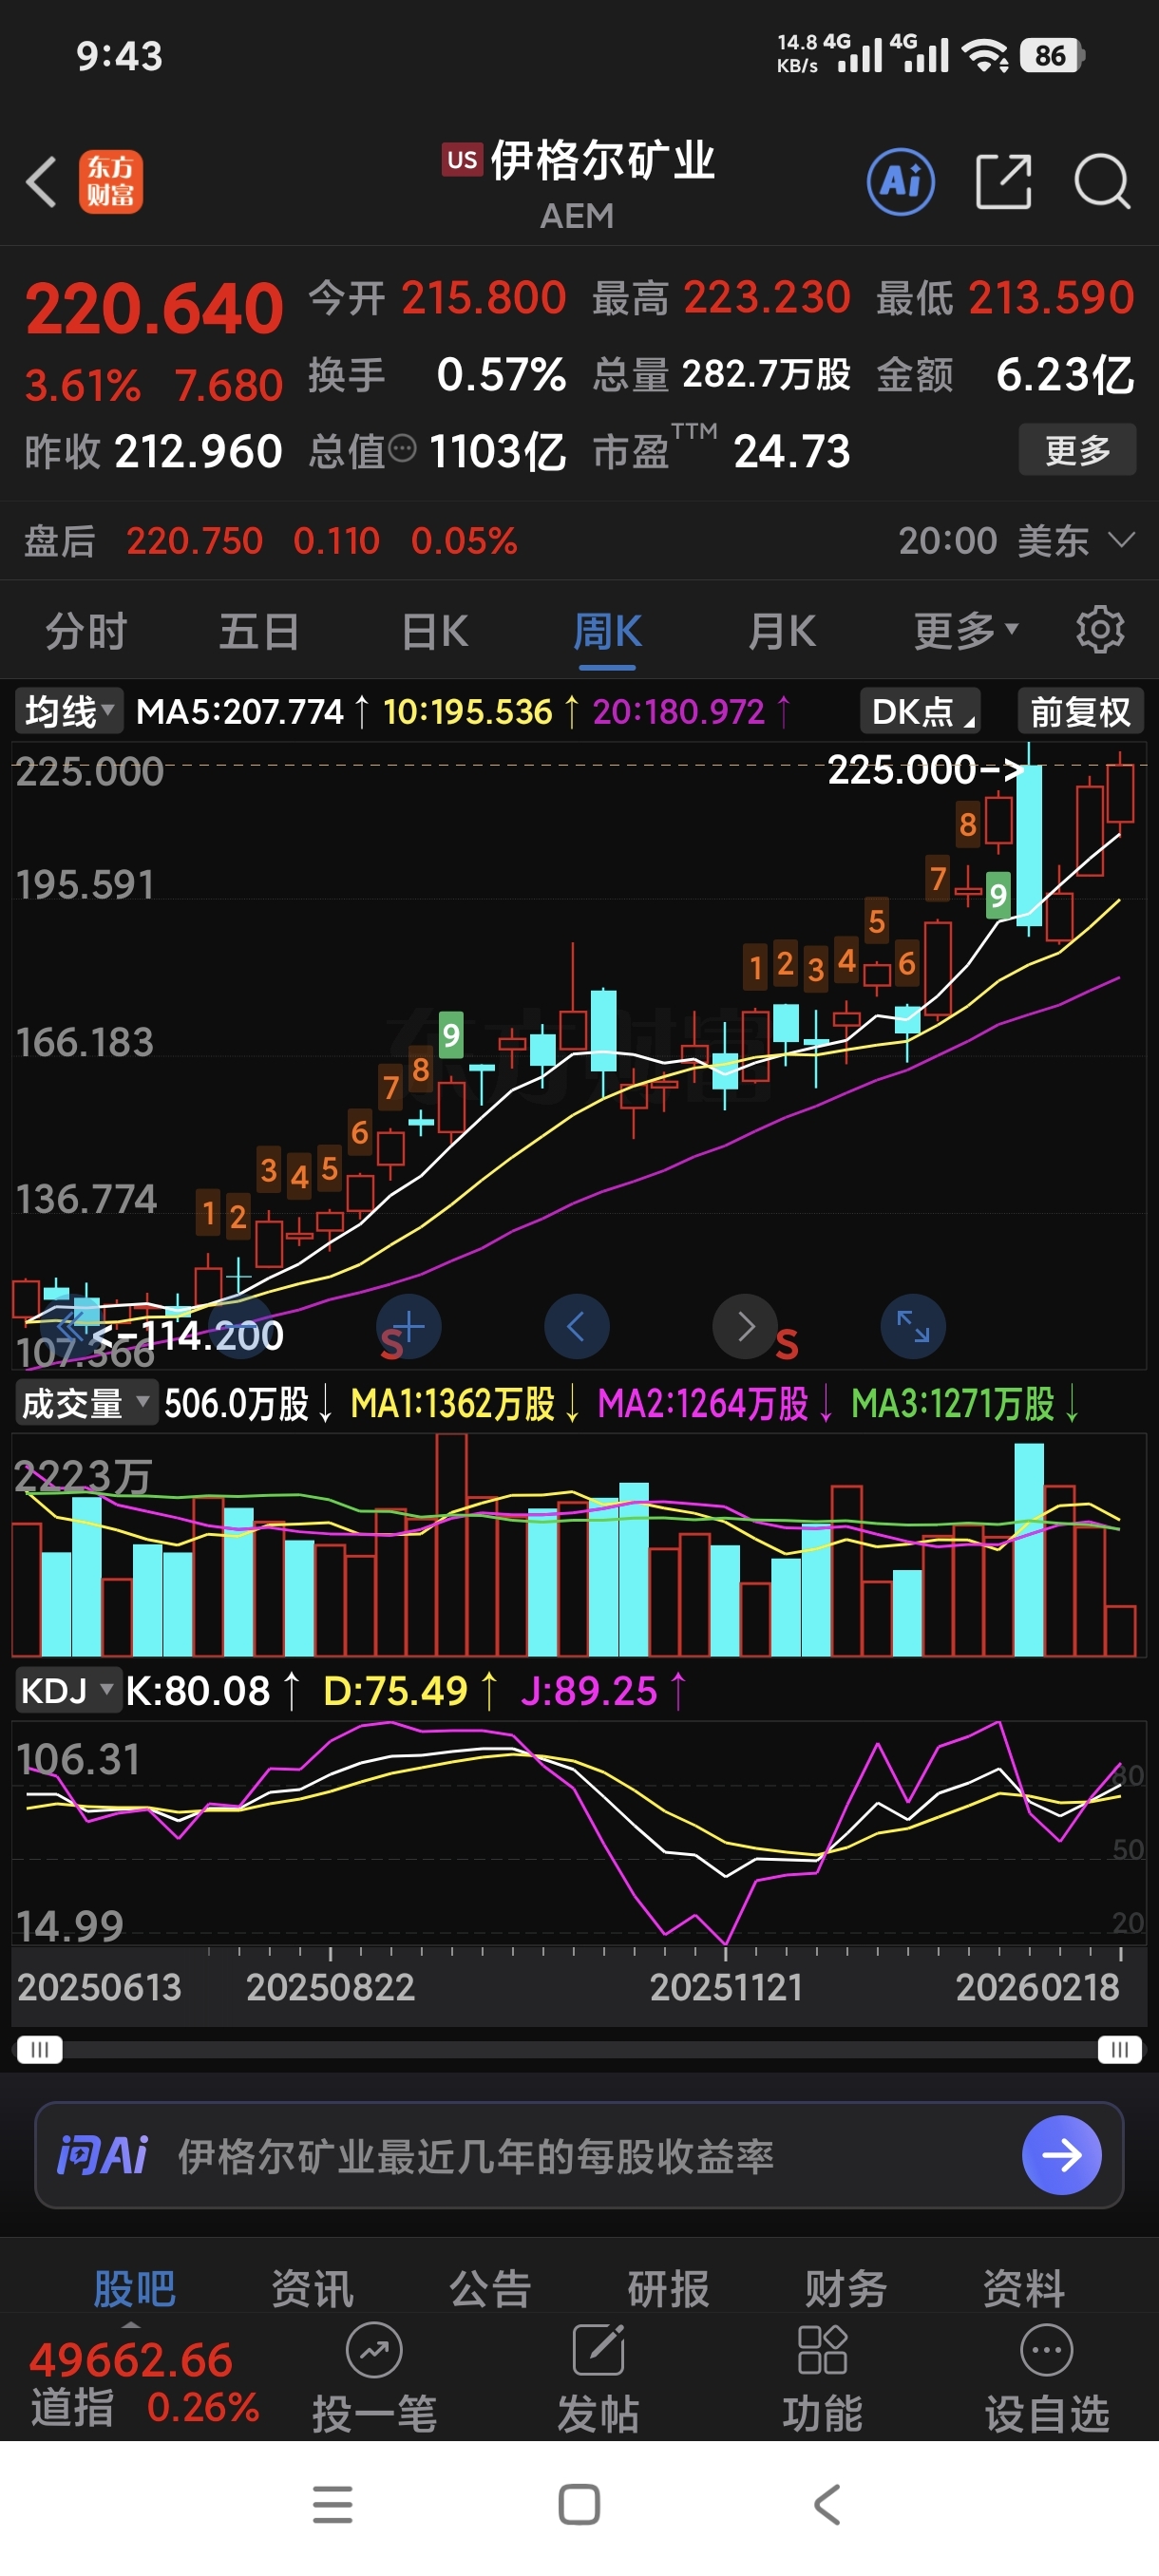Viewport: 1159px width, 2576px height.
Task: Tap the US market badge
Action: click(462, 160)
